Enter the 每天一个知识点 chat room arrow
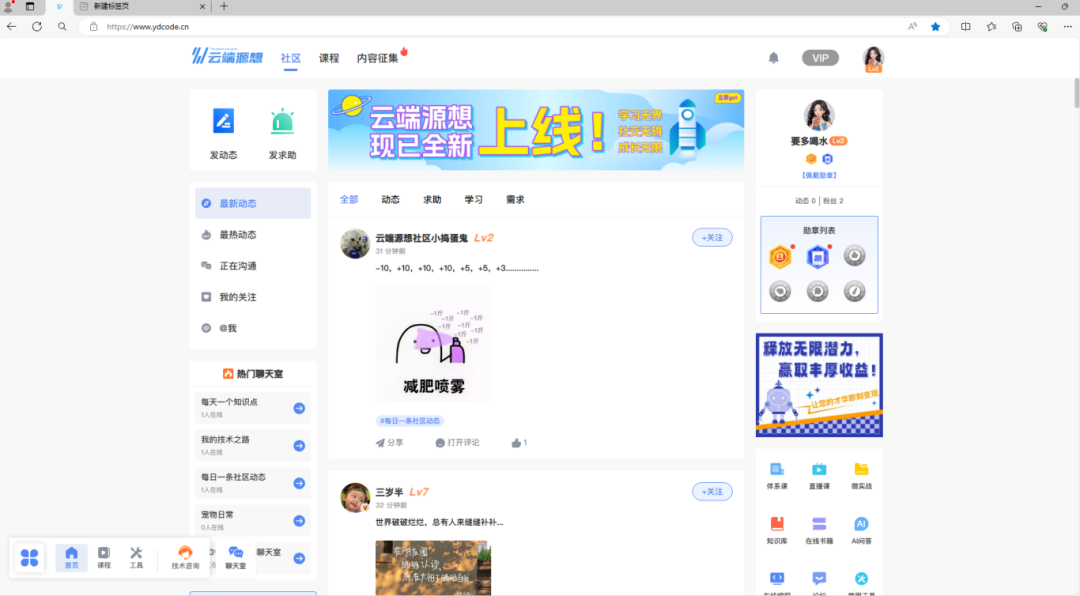 tap(299, 409)
